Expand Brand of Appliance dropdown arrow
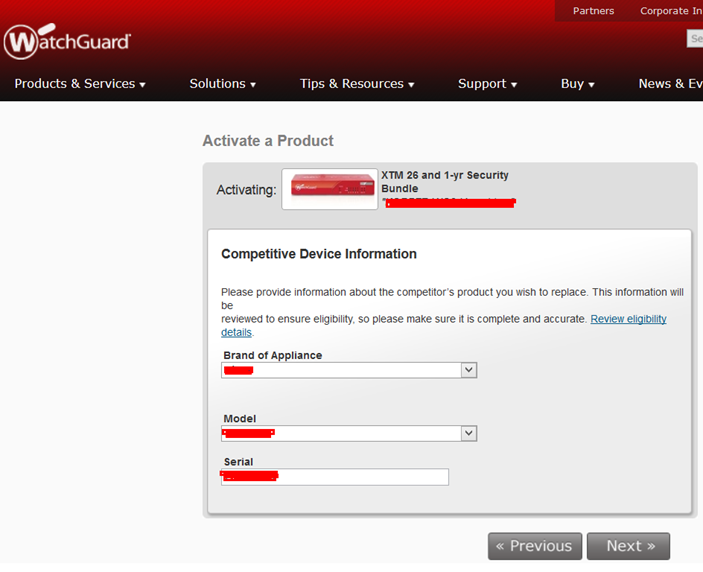Image resolution: width=703 pixels, height=572 pixels. [x=469, y=370]
